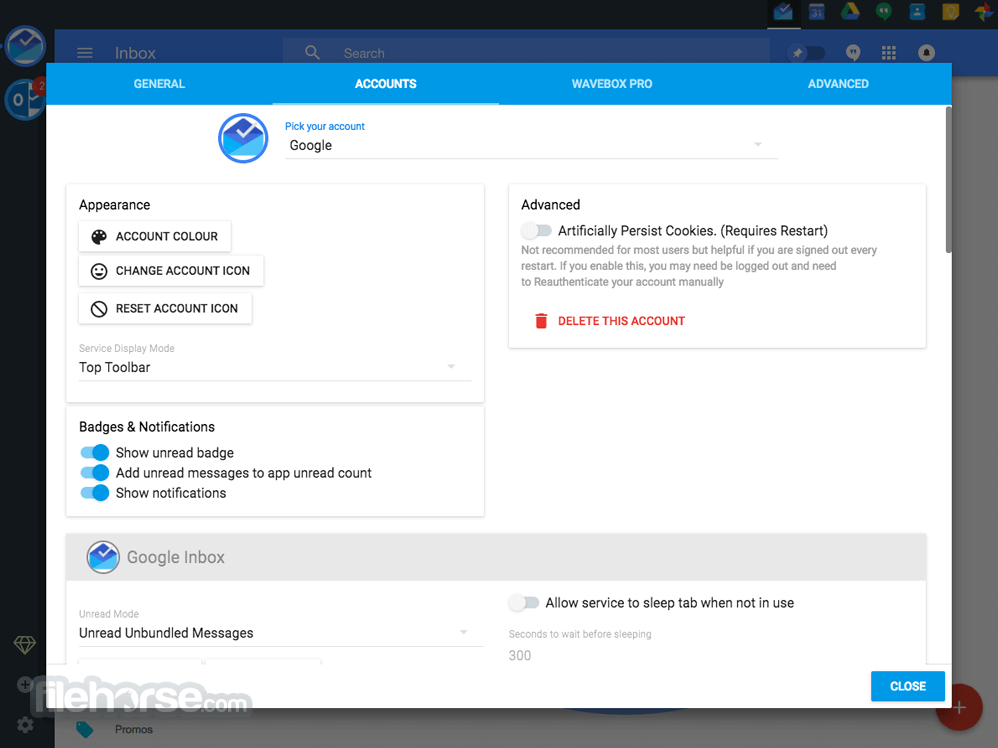Open the Outlook account with unread badge
Screen dimensions: 998x748
tap(24, 99)
